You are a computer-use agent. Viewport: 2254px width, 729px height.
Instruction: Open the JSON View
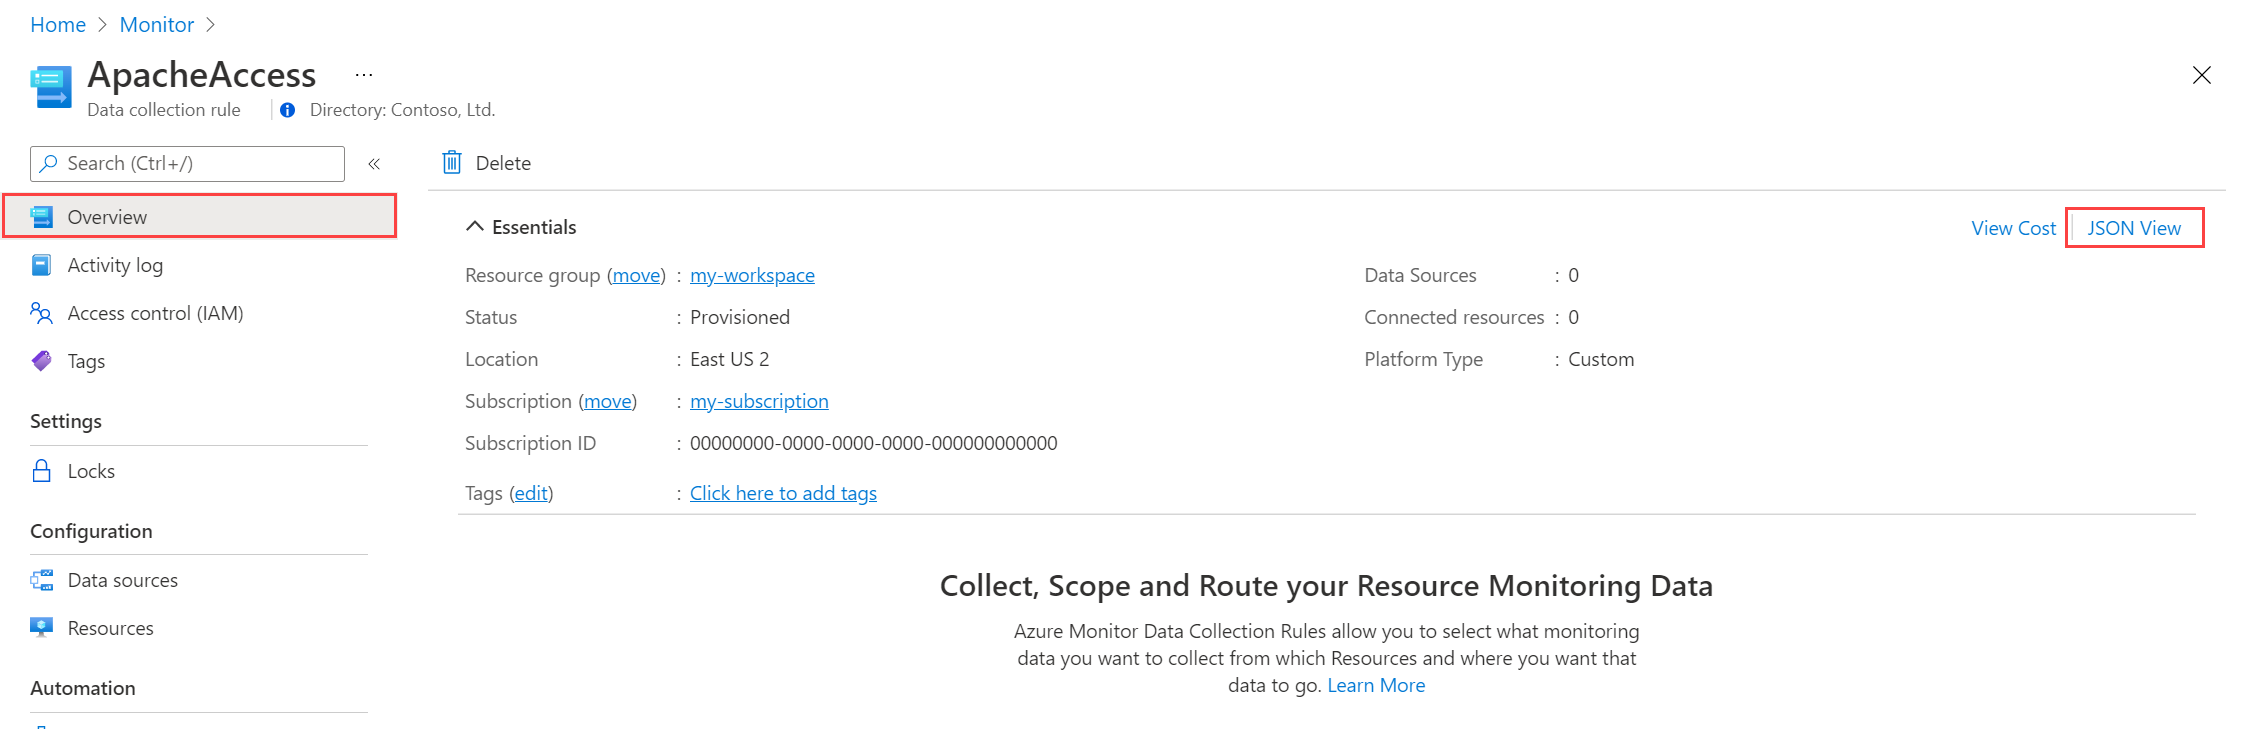2134,228
